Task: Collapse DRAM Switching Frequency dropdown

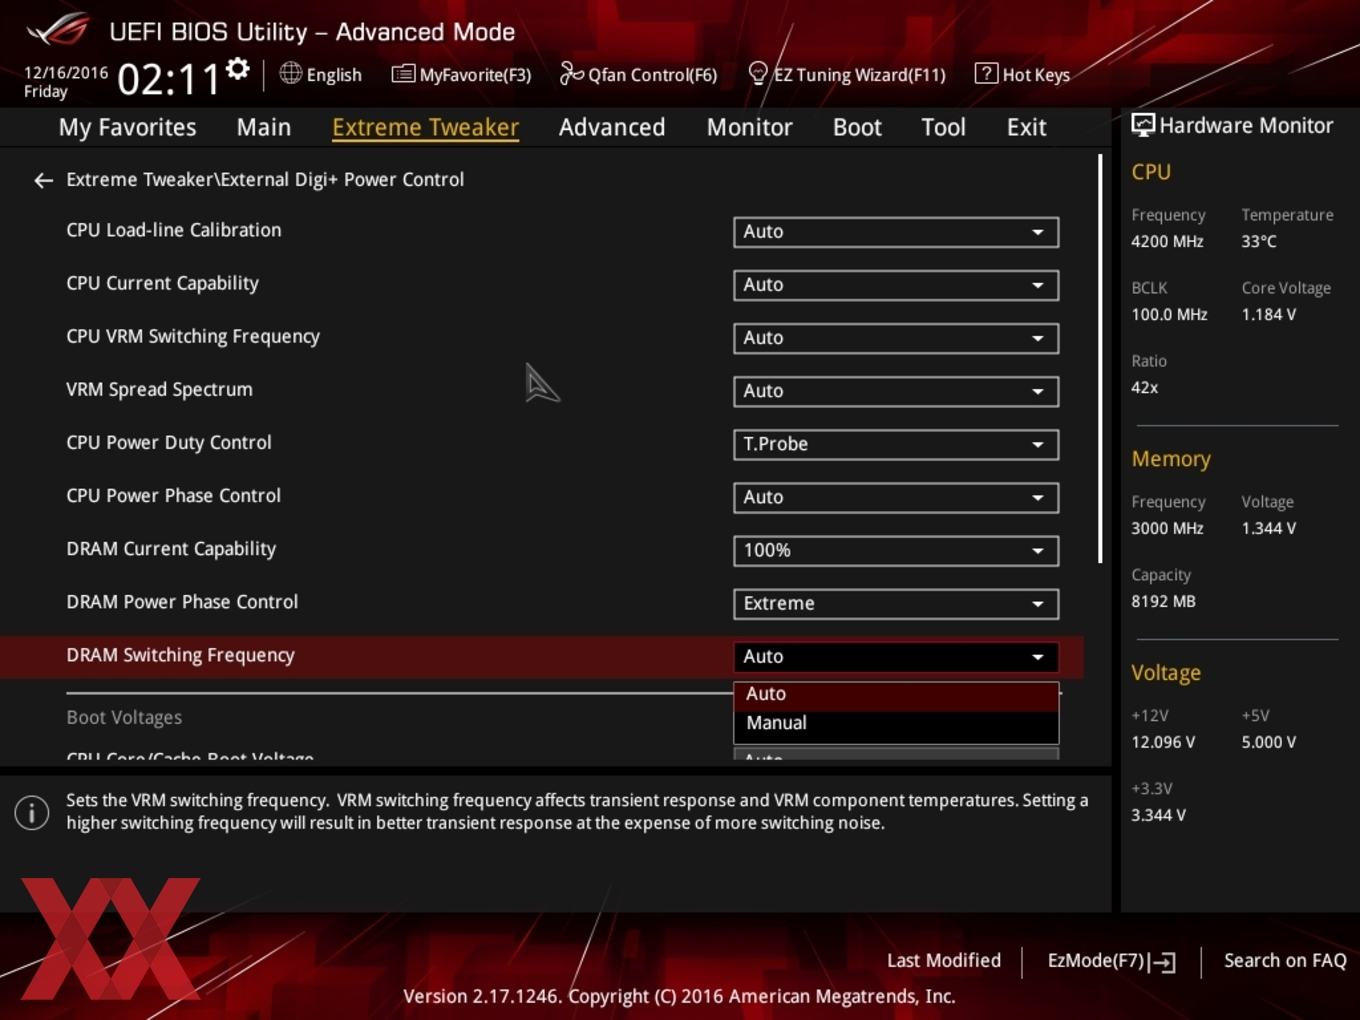Action: click(896, 656)
